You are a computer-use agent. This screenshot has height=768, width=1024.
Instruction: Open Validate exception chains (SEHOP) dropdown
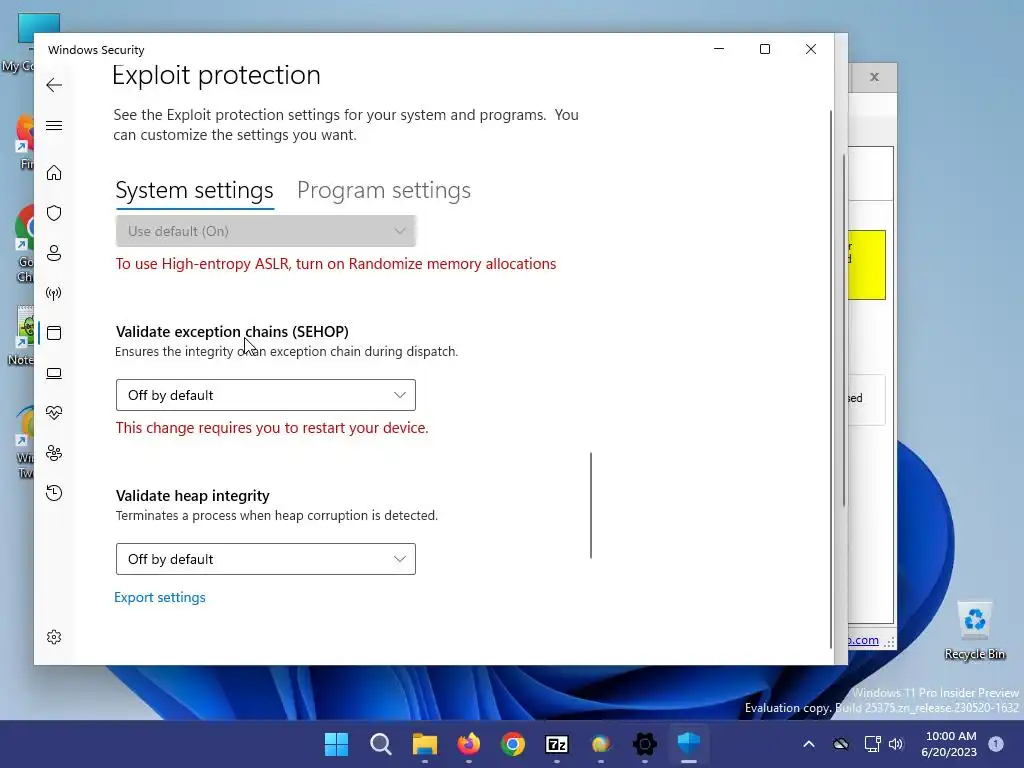(x=266, y=395)
